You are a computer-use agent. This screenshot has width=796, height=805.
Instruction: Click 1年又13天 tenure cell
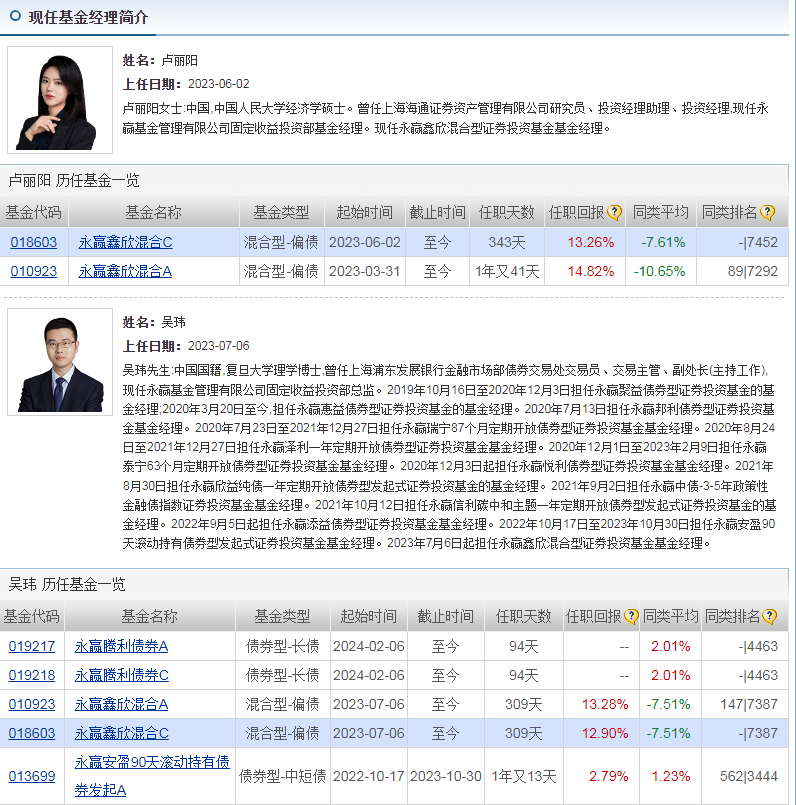pos(524,776)
